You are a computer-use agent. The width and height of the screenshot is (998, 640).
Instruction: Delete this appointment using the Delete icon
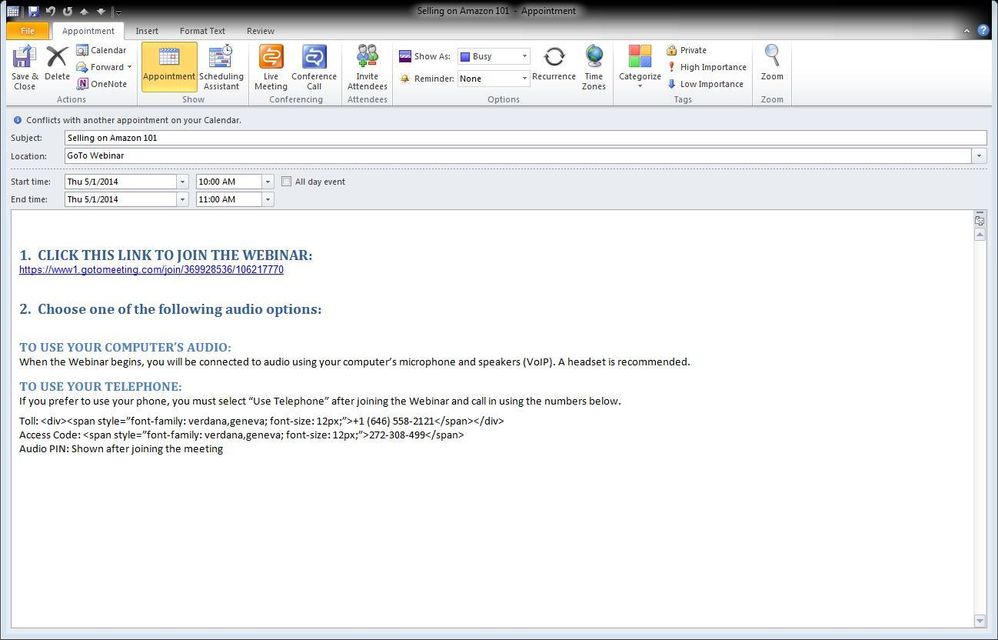[57, 58]
